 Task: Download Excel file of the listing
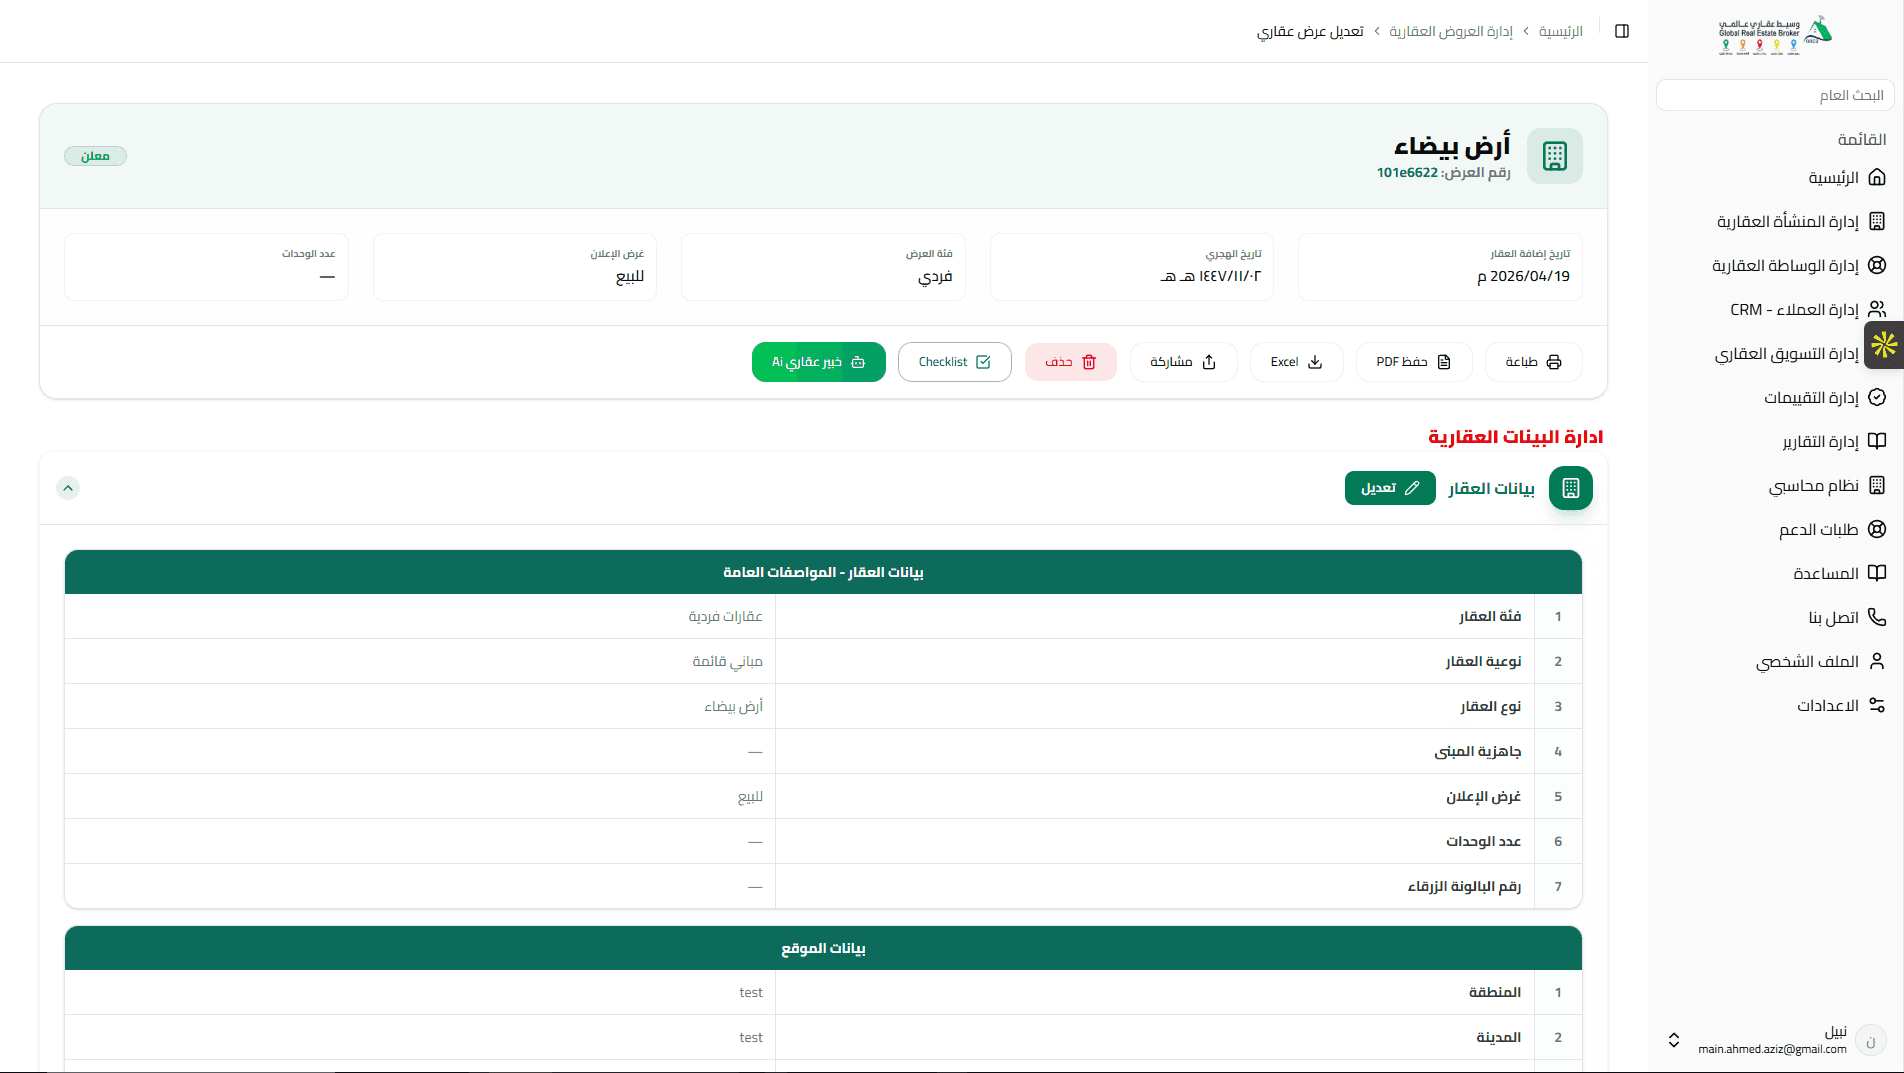coord(1297,362)
